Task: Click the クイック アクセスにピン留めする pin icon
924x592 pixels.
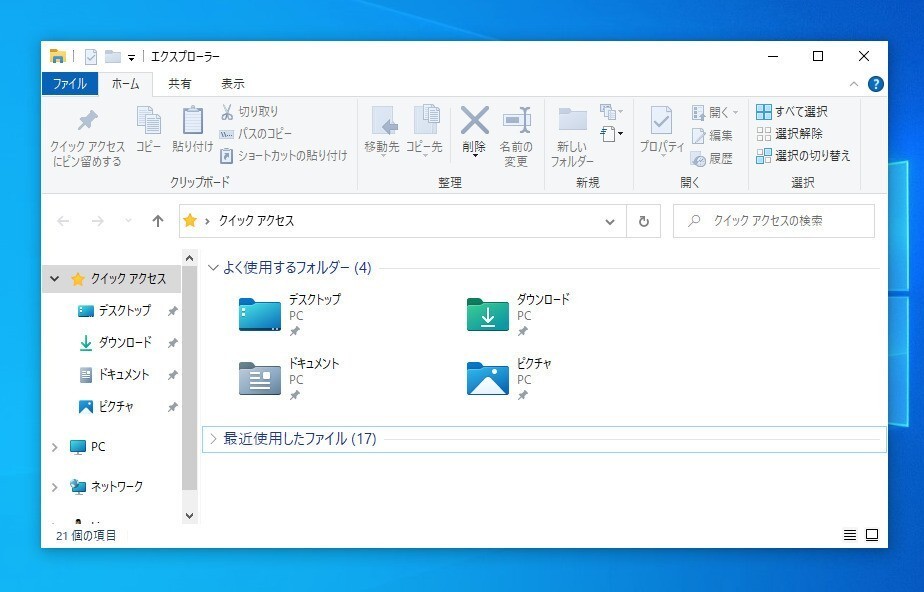Action: [x=87, y=121]
